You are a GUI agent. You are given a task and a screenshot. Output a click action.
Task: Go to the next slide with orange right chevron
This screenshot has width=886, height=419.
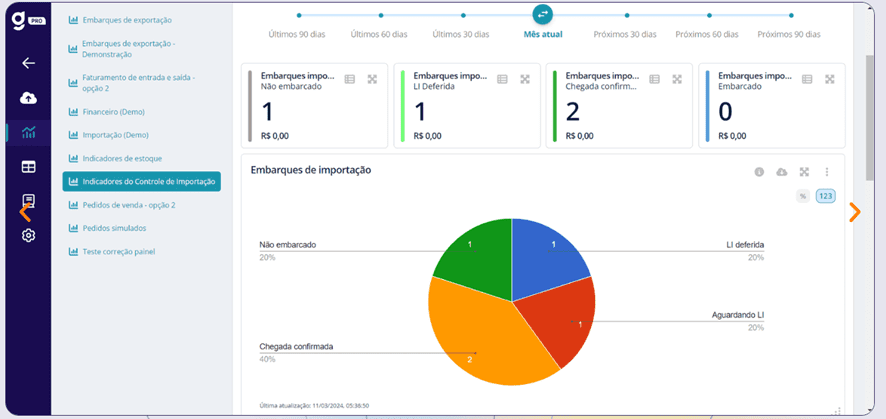[854, 212]
